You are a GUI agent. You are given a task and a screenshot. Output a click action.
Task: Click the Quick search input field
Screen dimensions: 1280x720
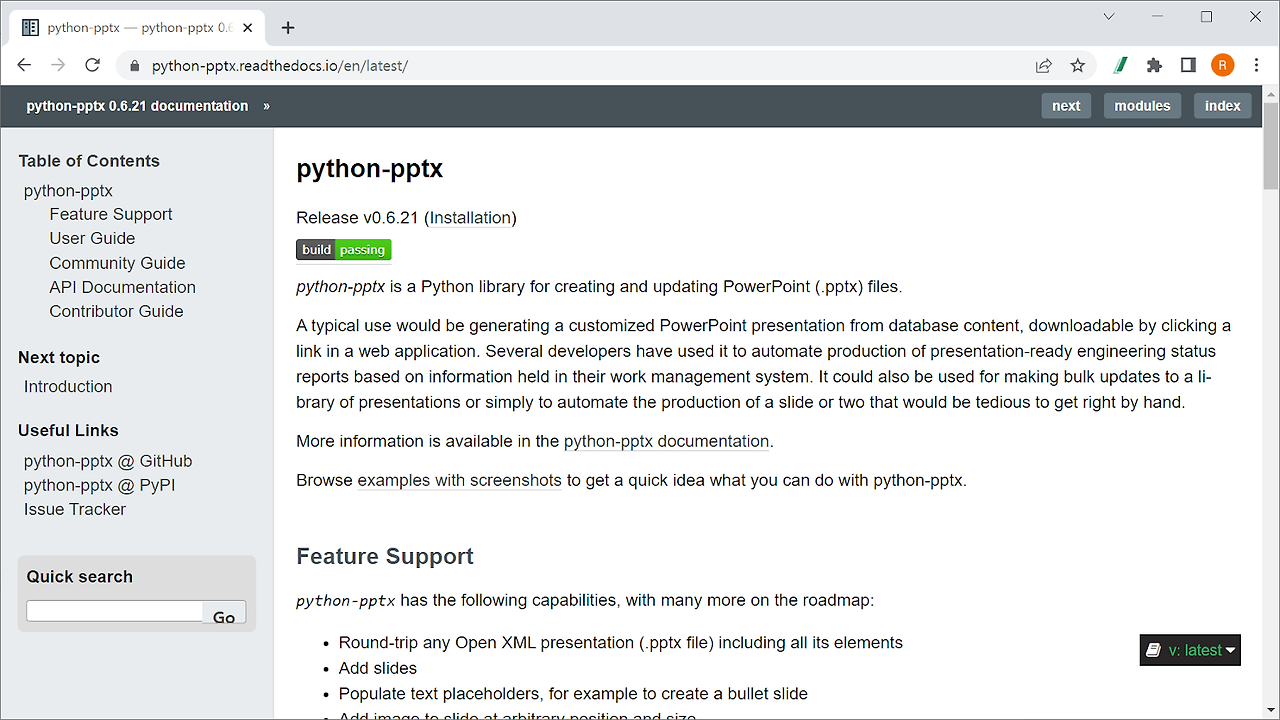coord(115,611)
